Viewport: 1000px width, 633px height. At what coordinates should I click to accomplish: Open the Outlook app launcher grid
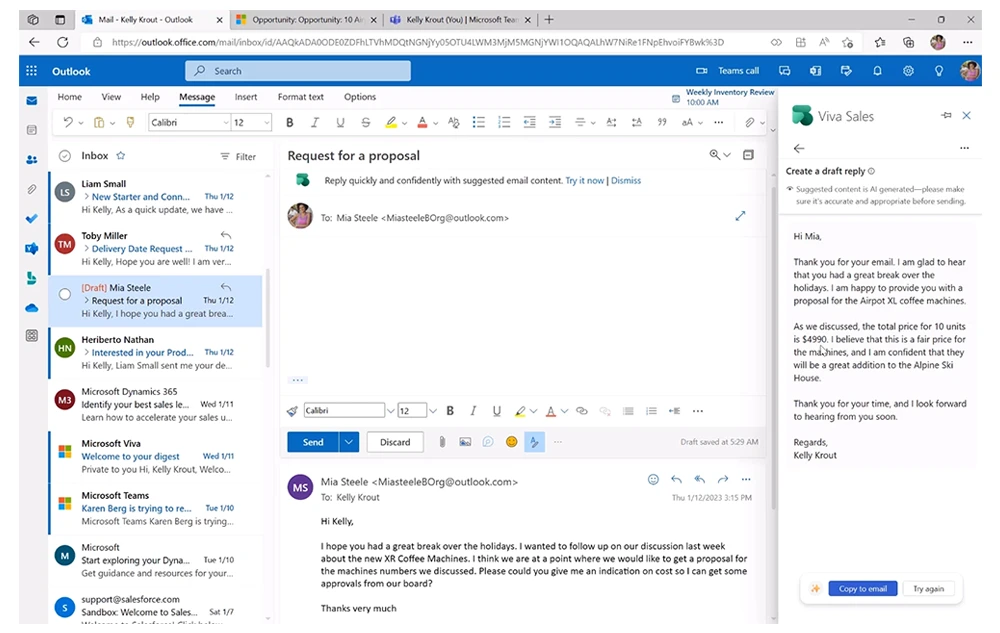[31, 71]
